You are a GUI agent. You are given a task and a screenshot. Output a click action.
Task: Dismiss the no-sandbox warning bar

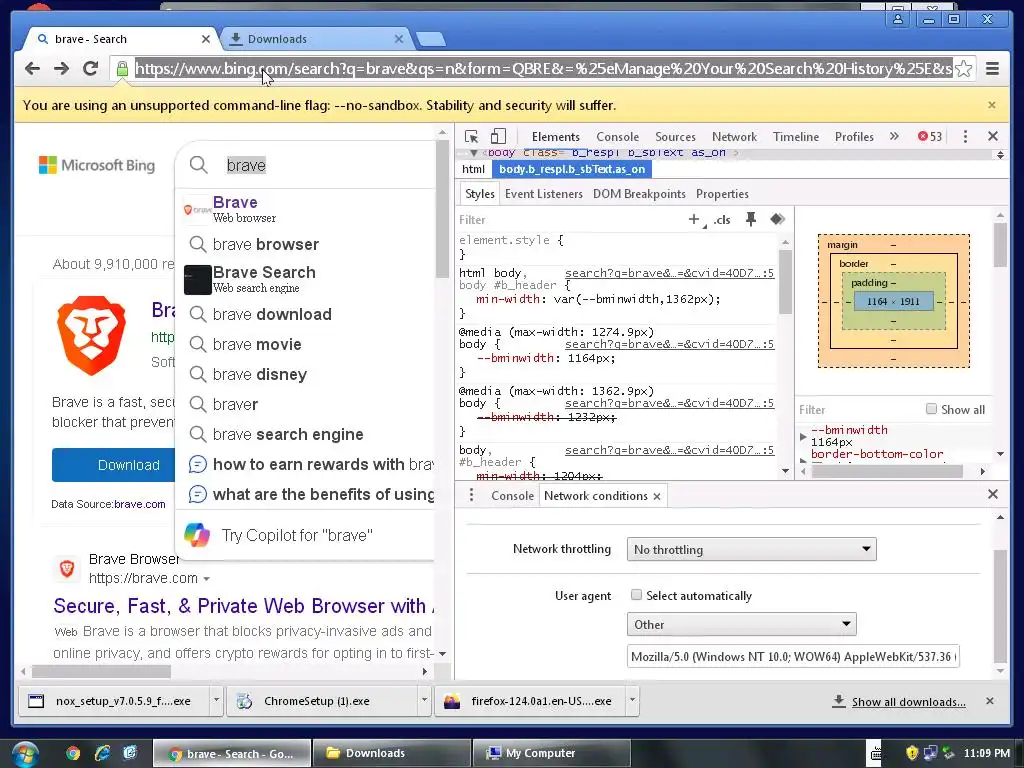point(991,105)
